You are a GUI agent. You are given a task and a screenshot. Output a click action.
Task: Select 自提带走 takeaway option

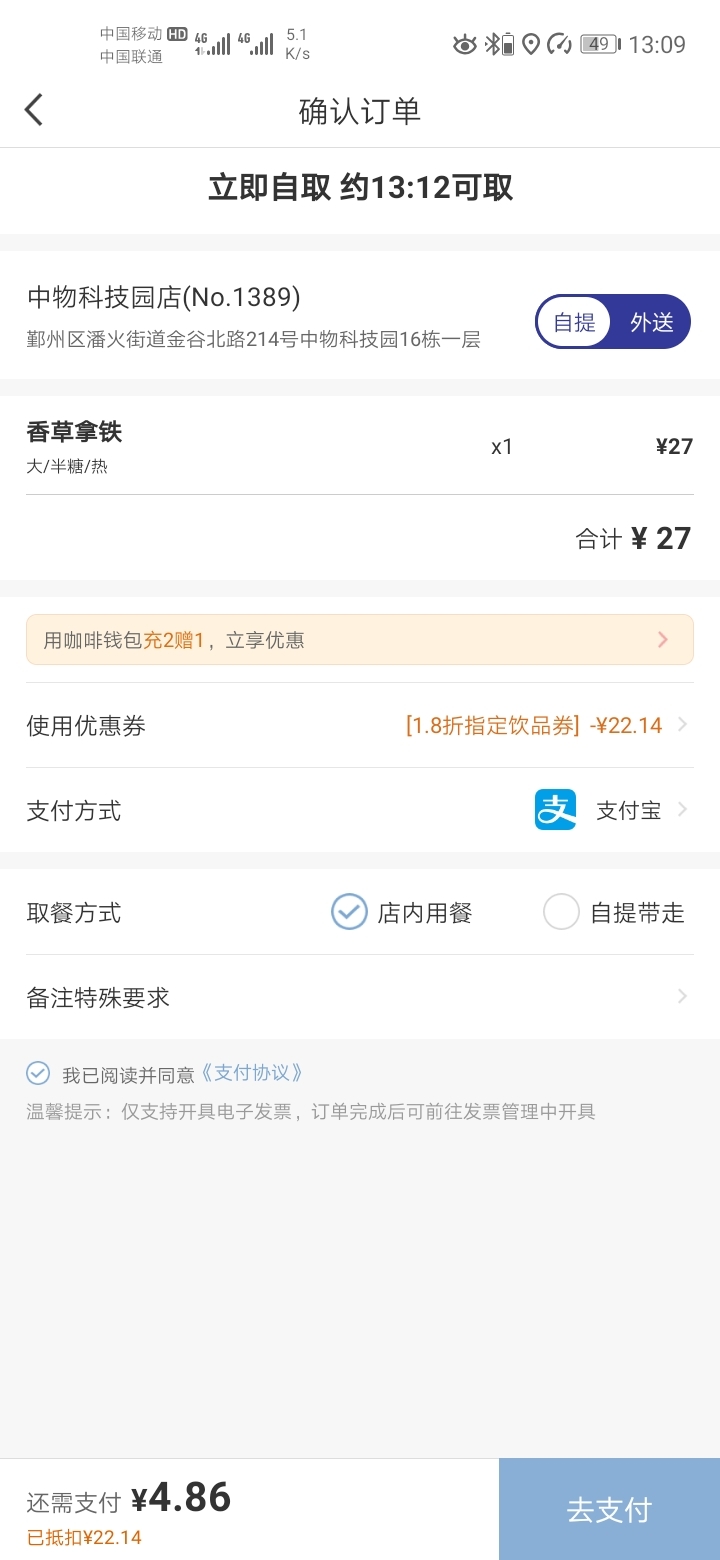[x=614, y=912]
